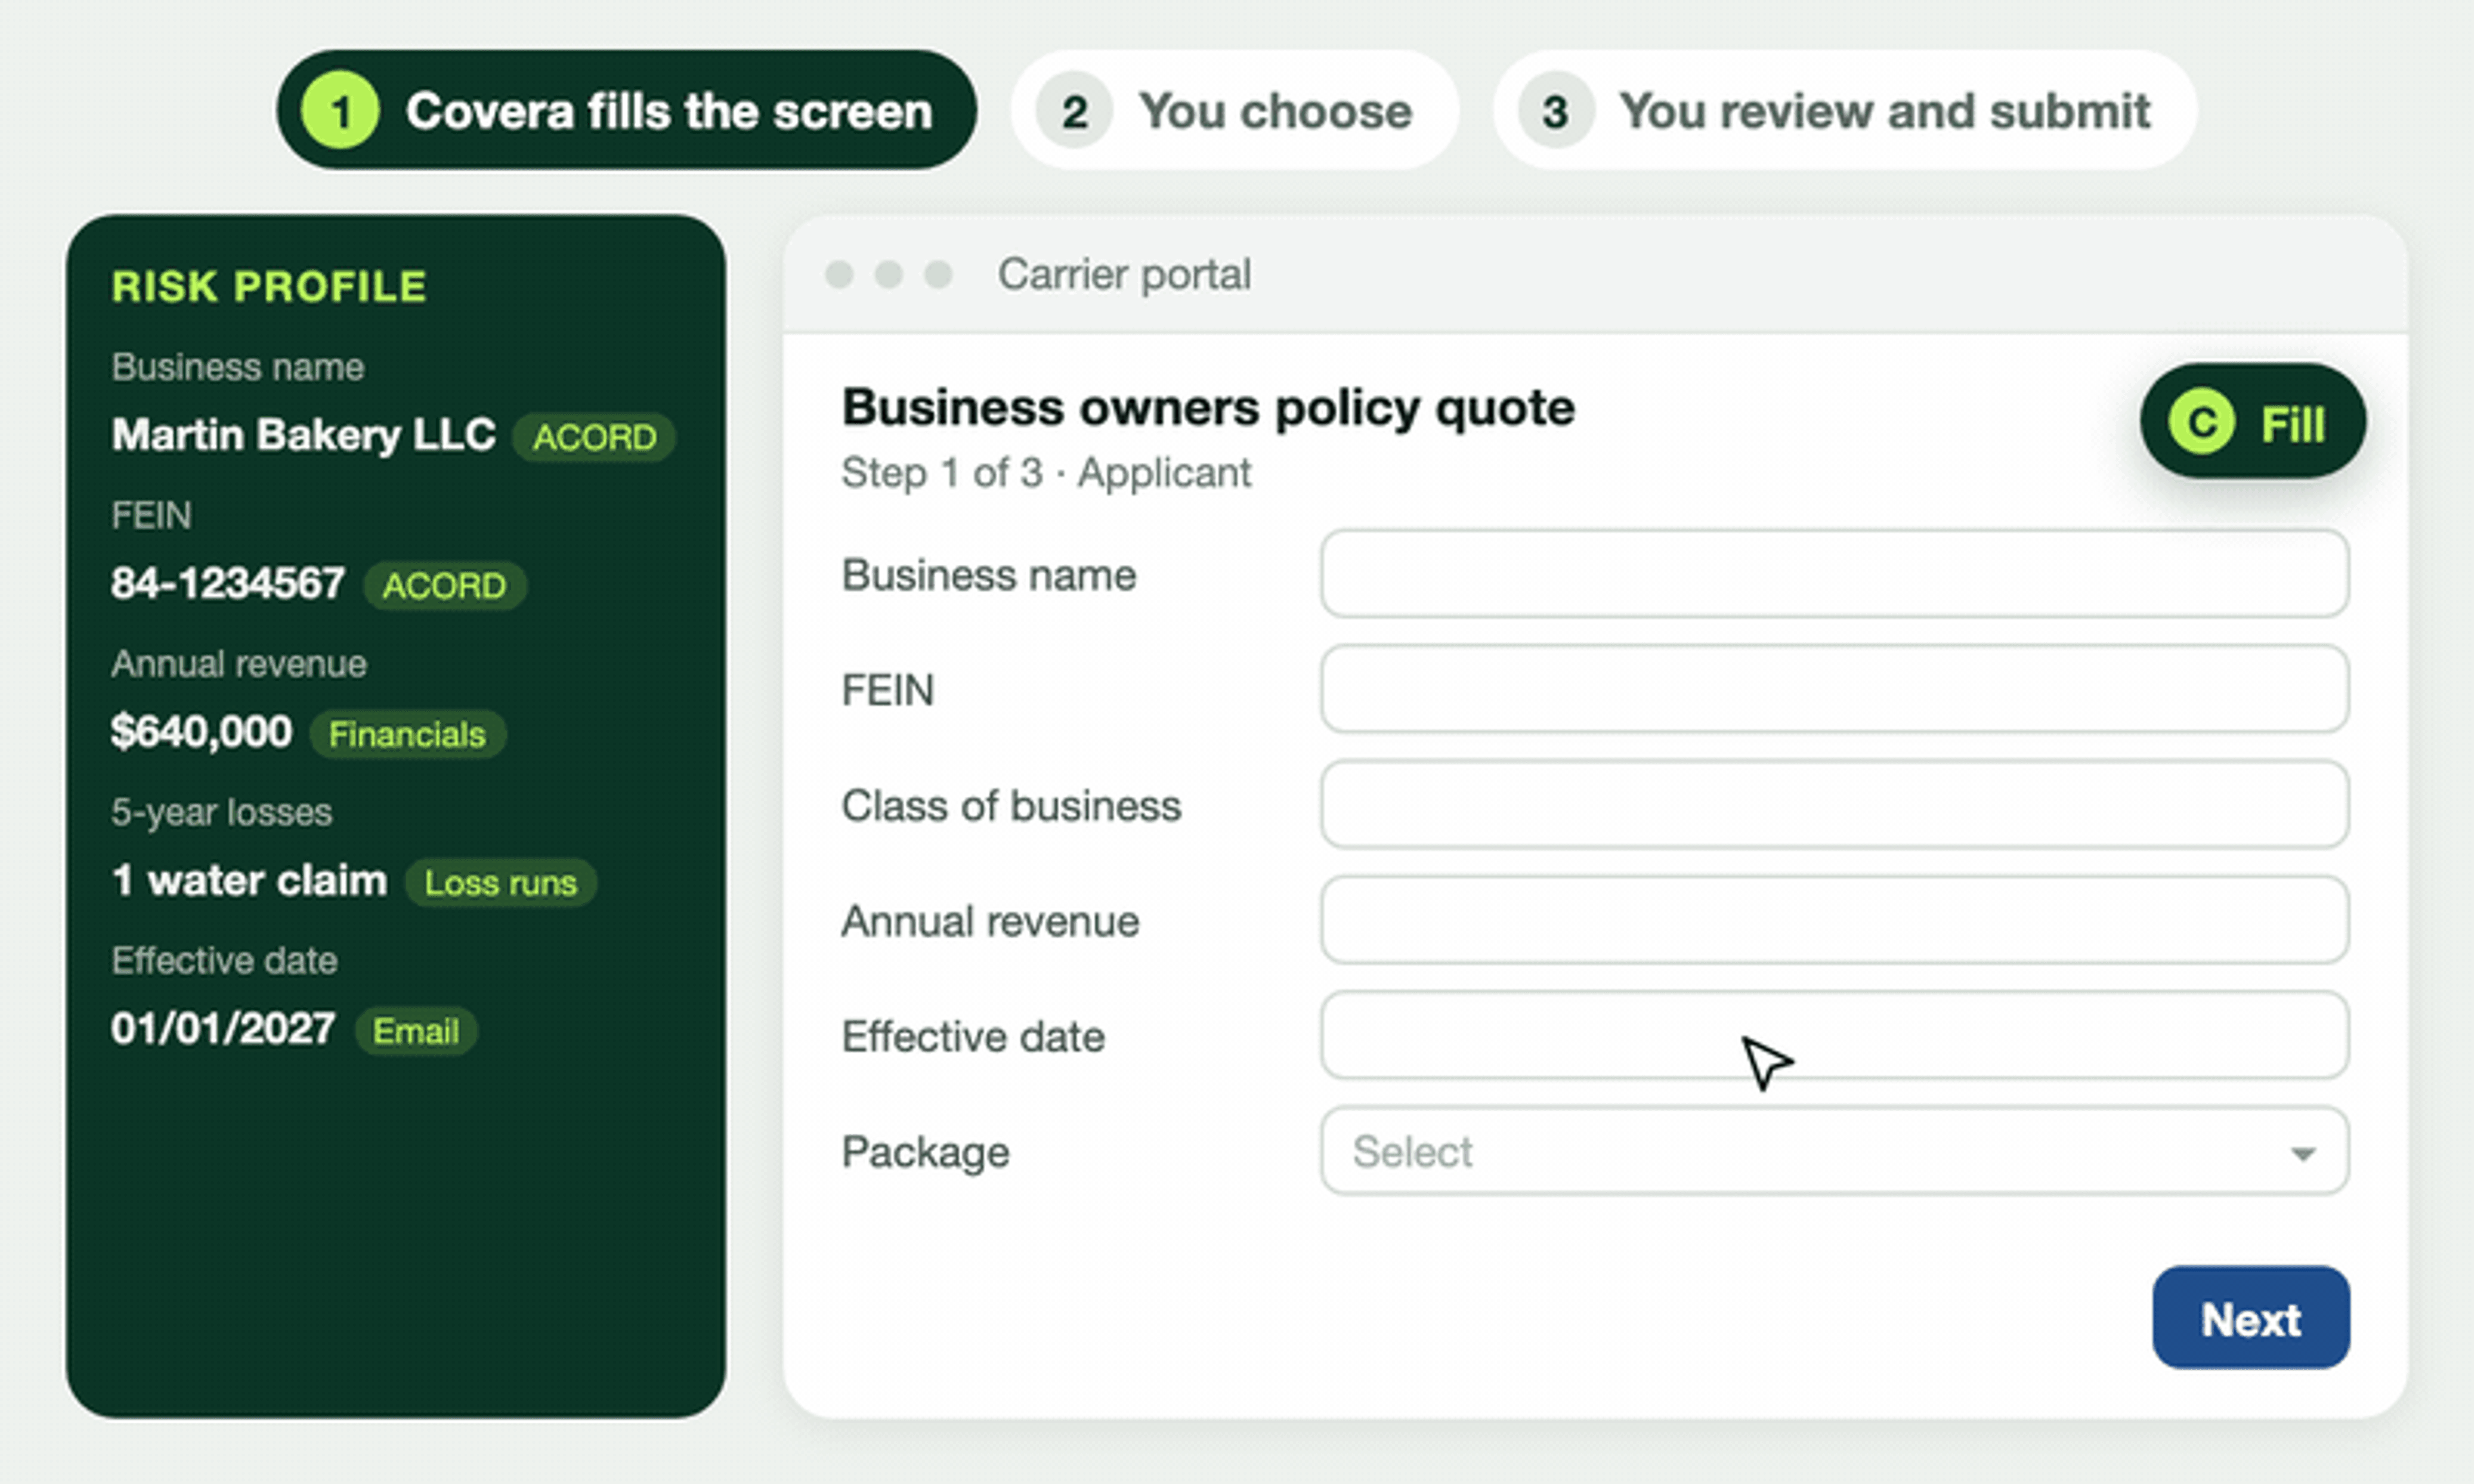Click the first window control dot in Carrier portal
The image size is (2474, 1484).
pos(839,274)
